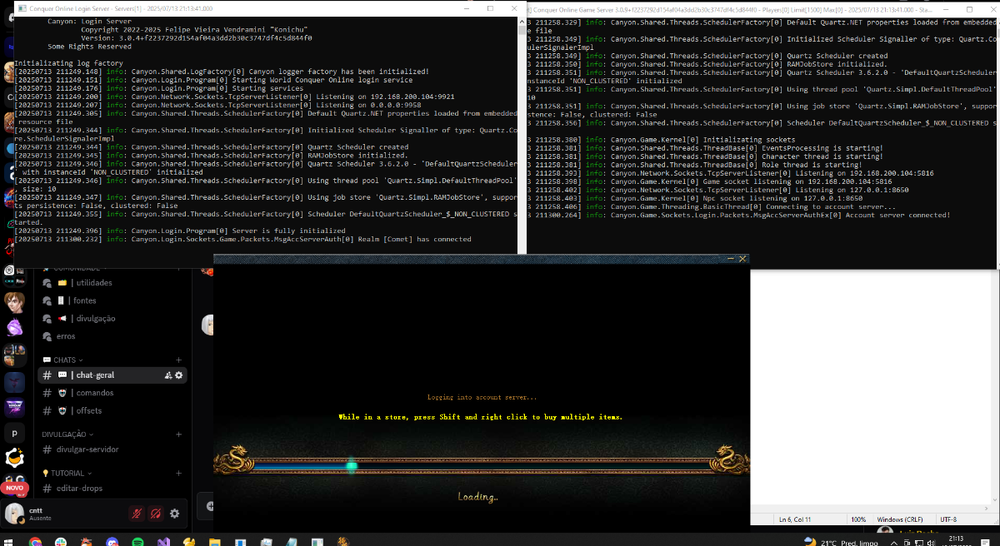Launch Google Chrome from the taskbar
This screenshot has height=546, width=1000.
pyautogui.click(x=36, y=540)
